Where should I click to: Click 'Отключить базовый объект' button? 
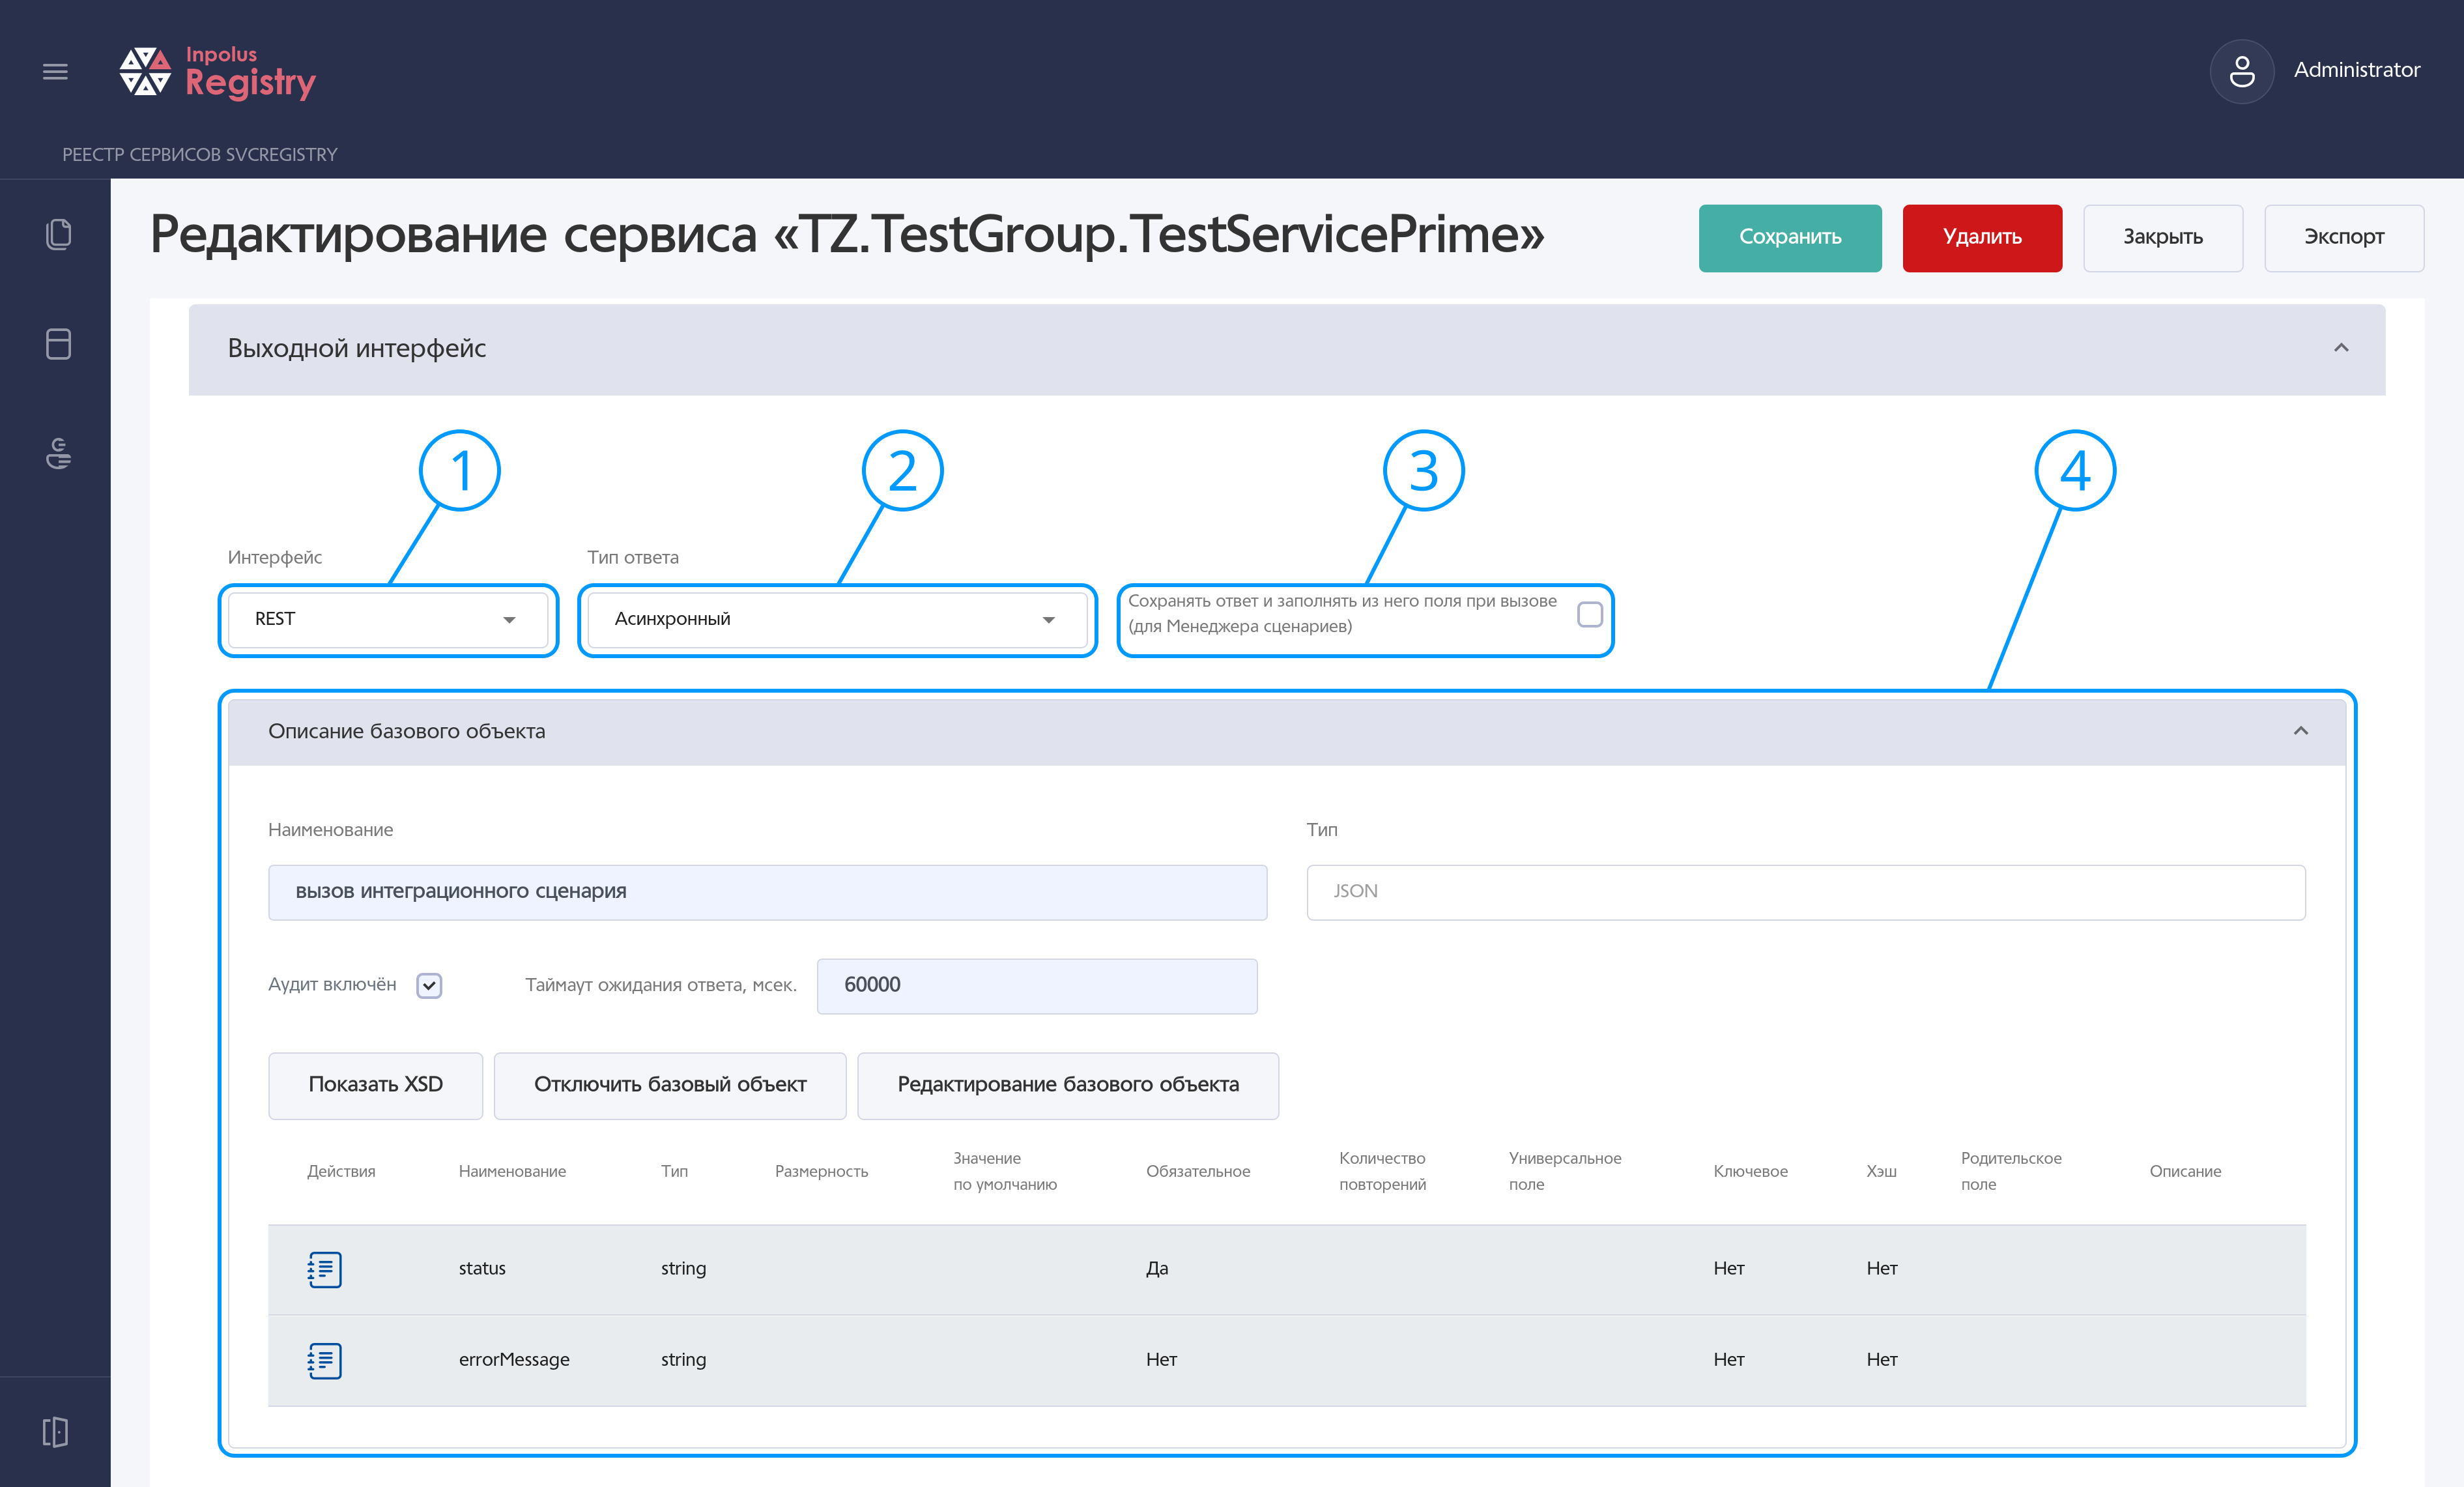coord(670,1085)
